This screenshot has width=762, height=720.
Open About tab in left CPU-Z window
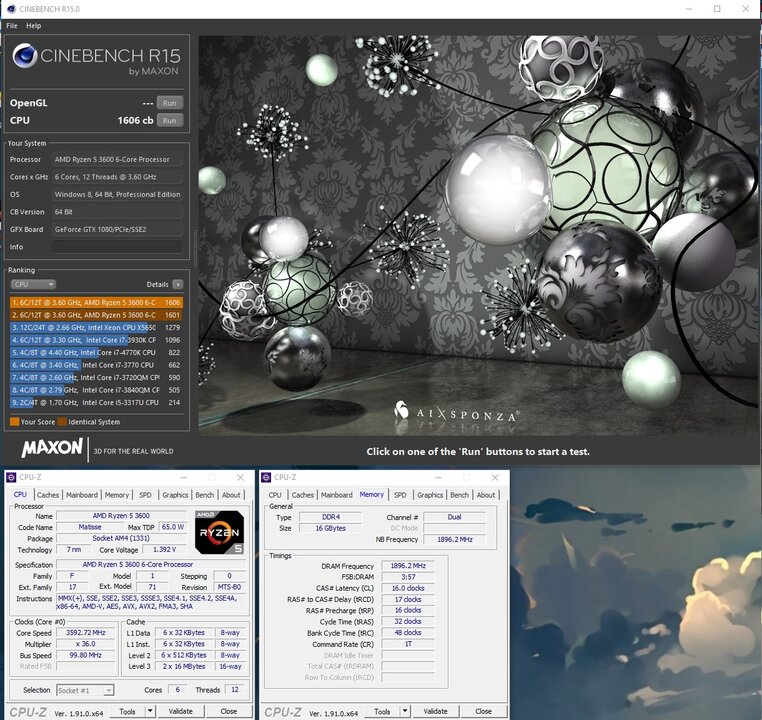point(231,495)
